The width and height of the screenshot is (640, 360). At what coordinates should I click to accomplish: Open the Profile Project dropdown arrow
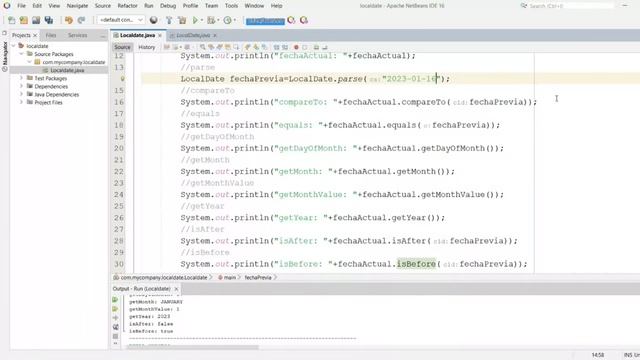234,20
